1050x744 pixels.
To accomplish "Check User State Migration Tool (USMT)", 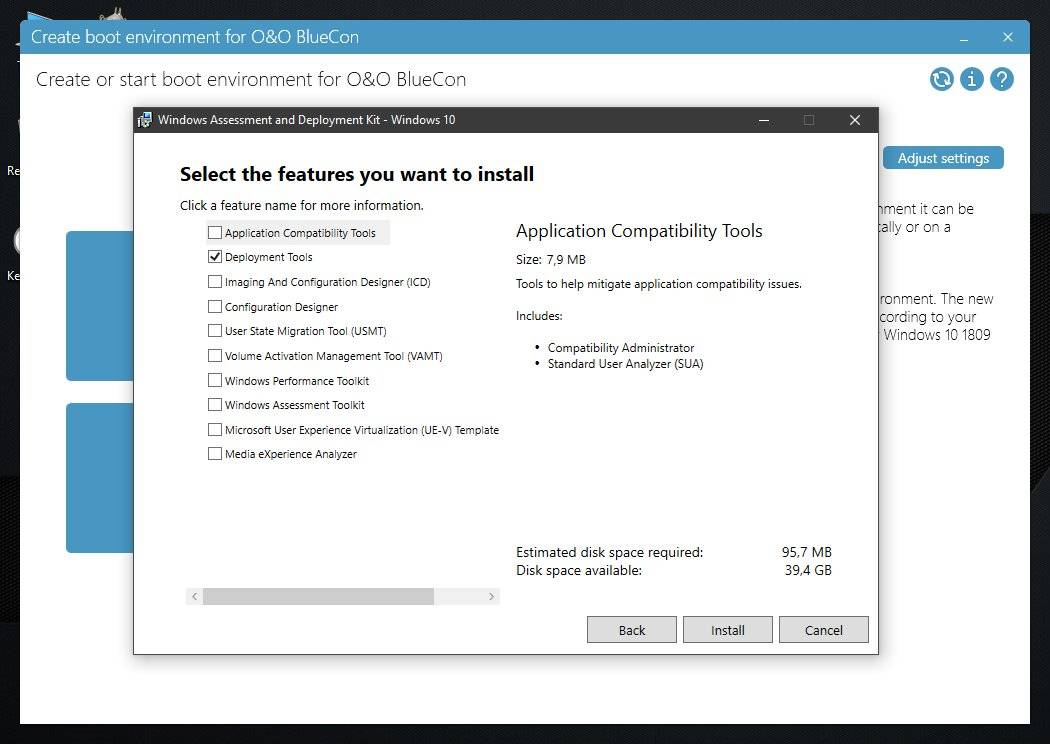I will [214, 330].
